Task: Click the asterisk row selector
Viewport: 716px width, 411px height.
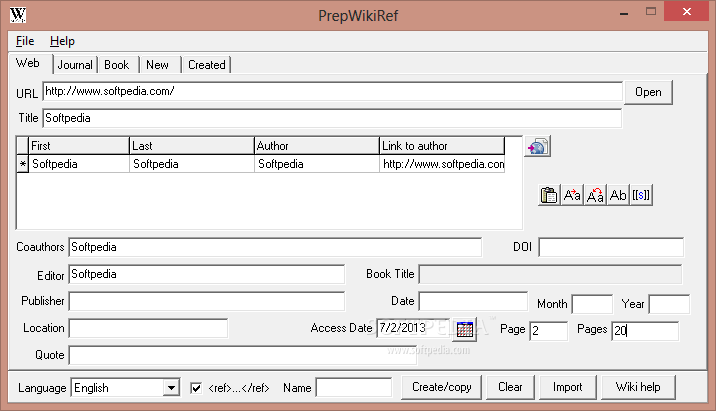Action: 22,164
